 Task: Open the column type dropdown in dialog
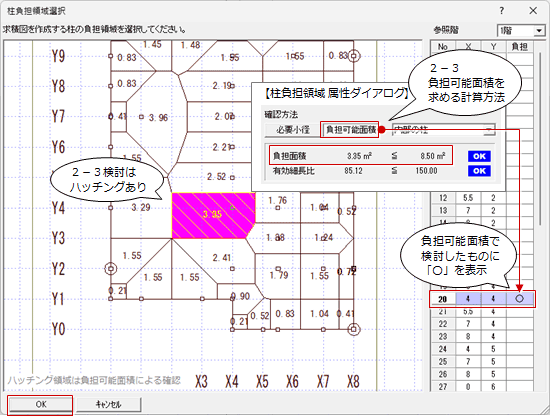coord(444,130)
